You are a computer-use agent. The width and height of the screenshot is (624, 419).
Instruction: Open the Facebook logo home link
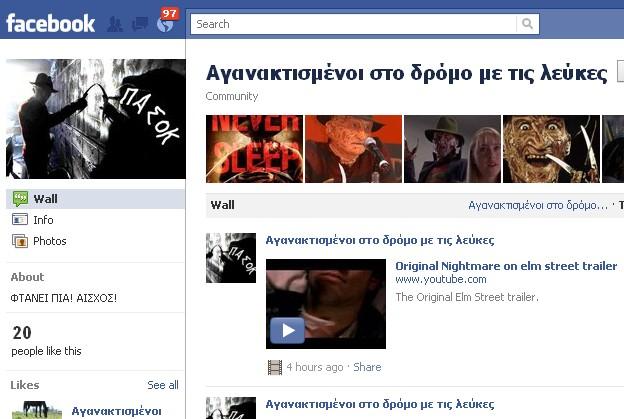coord(51,23)
